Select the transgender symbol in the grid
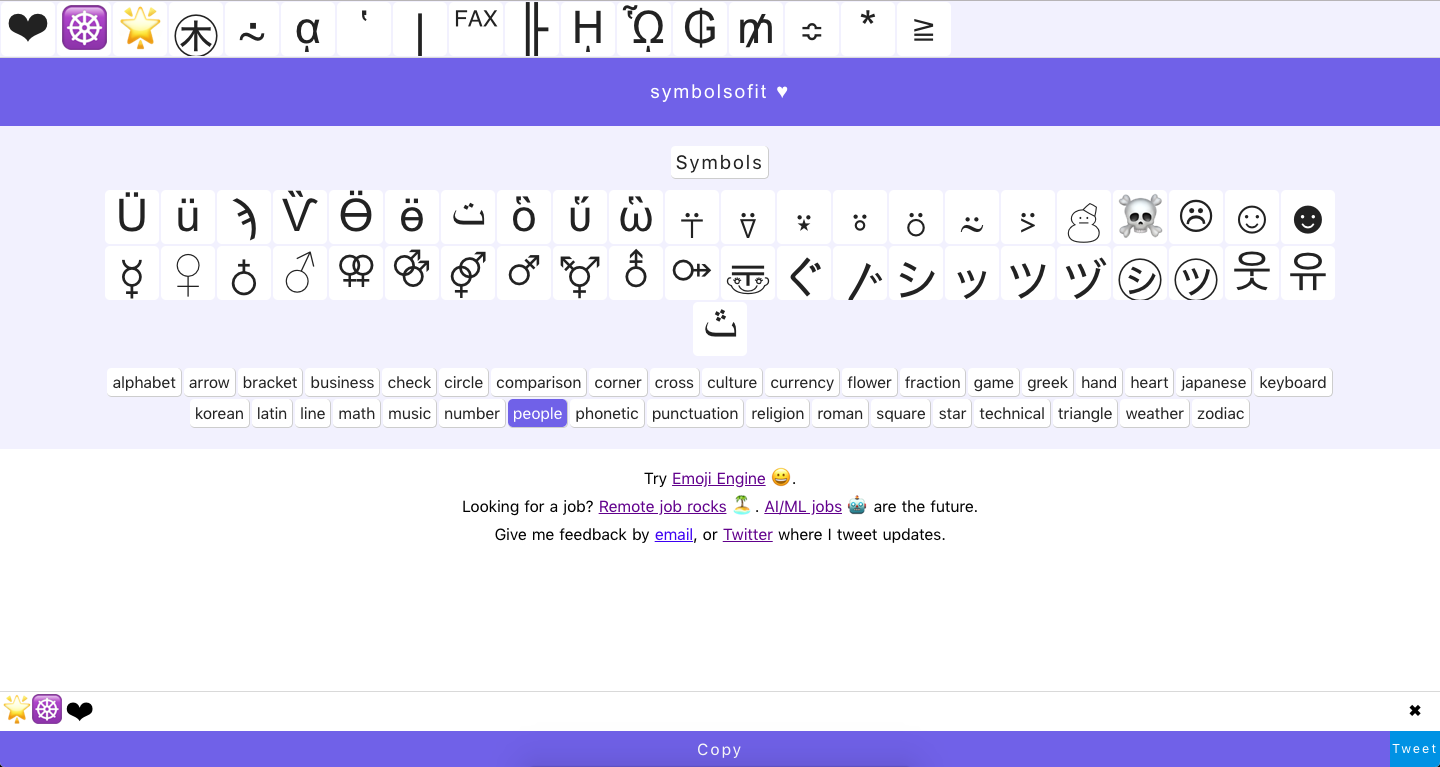The image size is (1440, 767). [x=580, y=273]
